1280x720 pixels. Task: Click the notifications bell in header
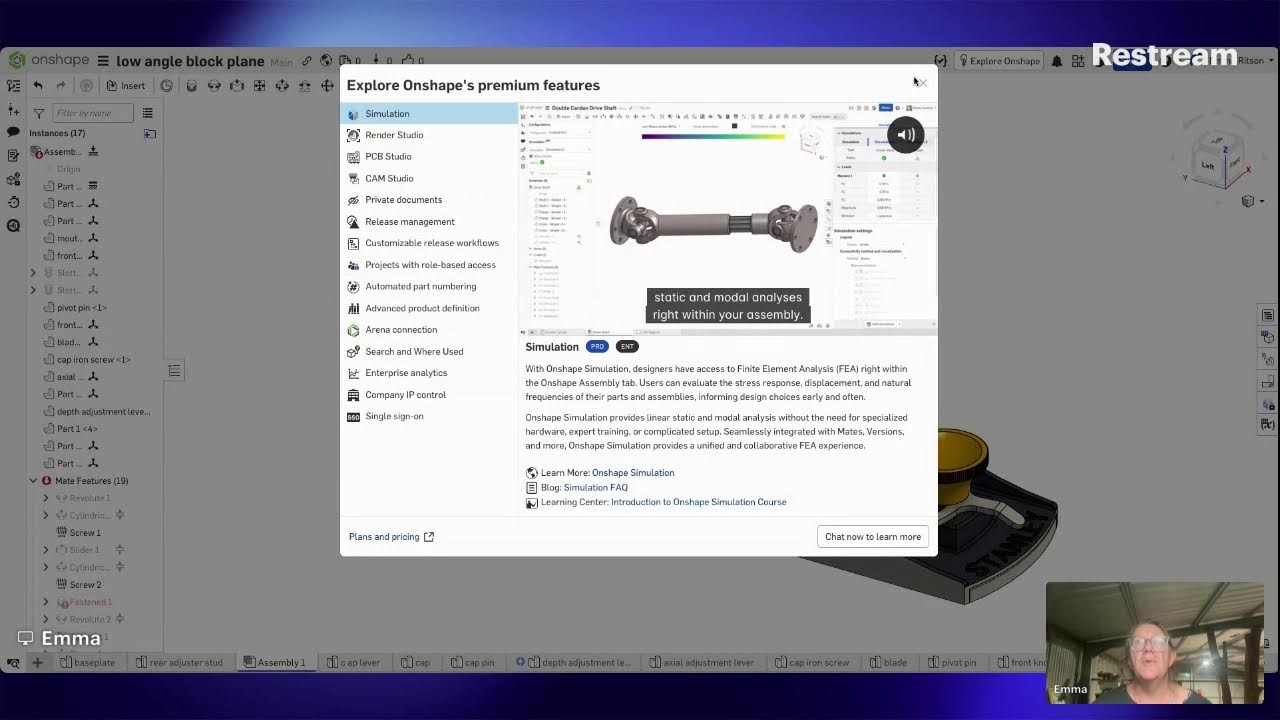click(1057, 61)
